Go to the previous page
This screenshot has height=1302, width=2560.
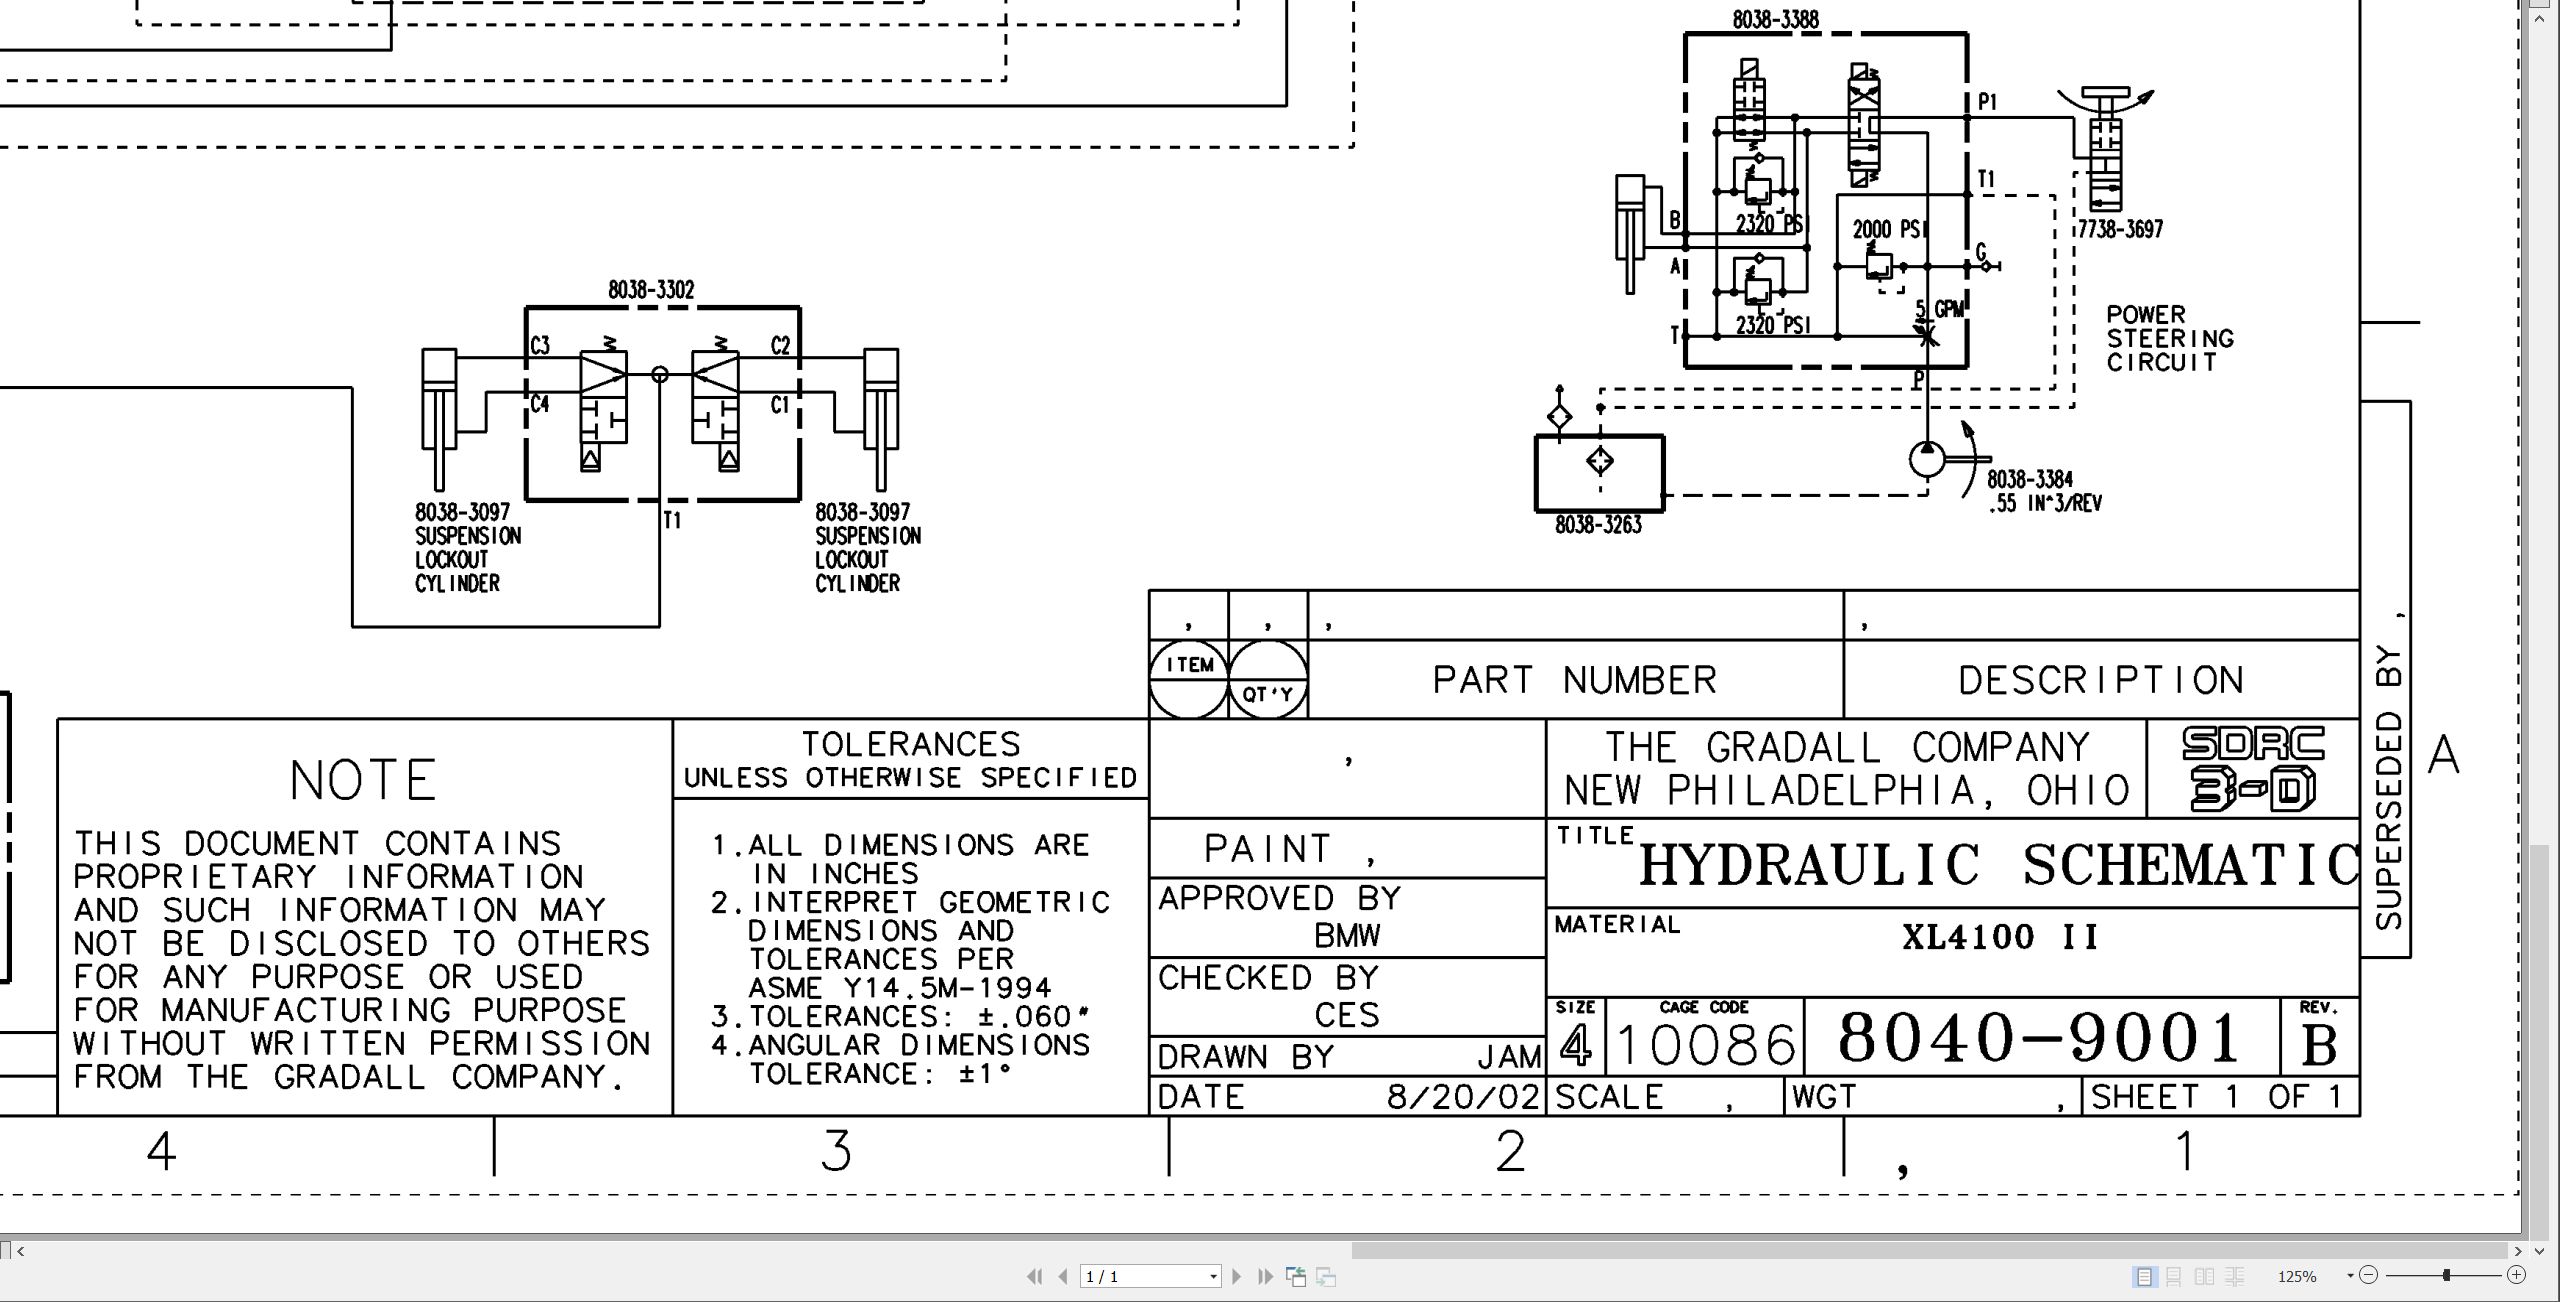(x=1063, y=1277)
